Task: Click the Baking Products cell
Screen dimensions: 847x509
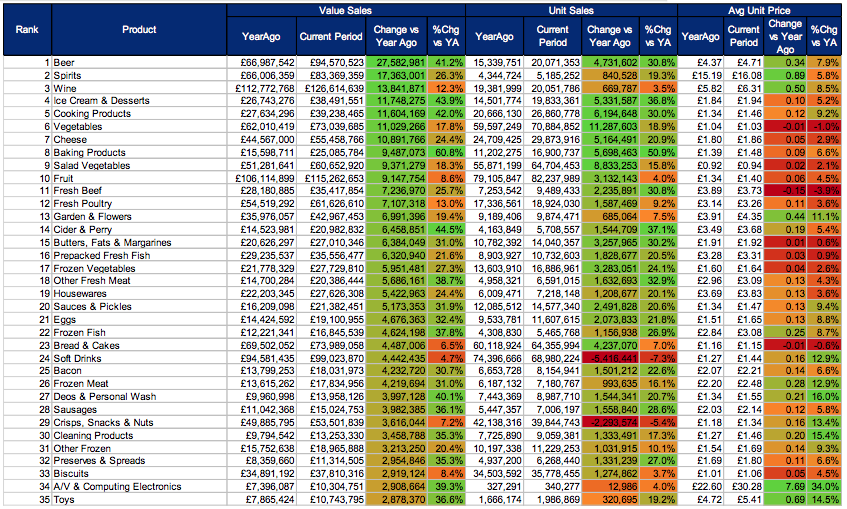Action: click(x=139, y=152)
